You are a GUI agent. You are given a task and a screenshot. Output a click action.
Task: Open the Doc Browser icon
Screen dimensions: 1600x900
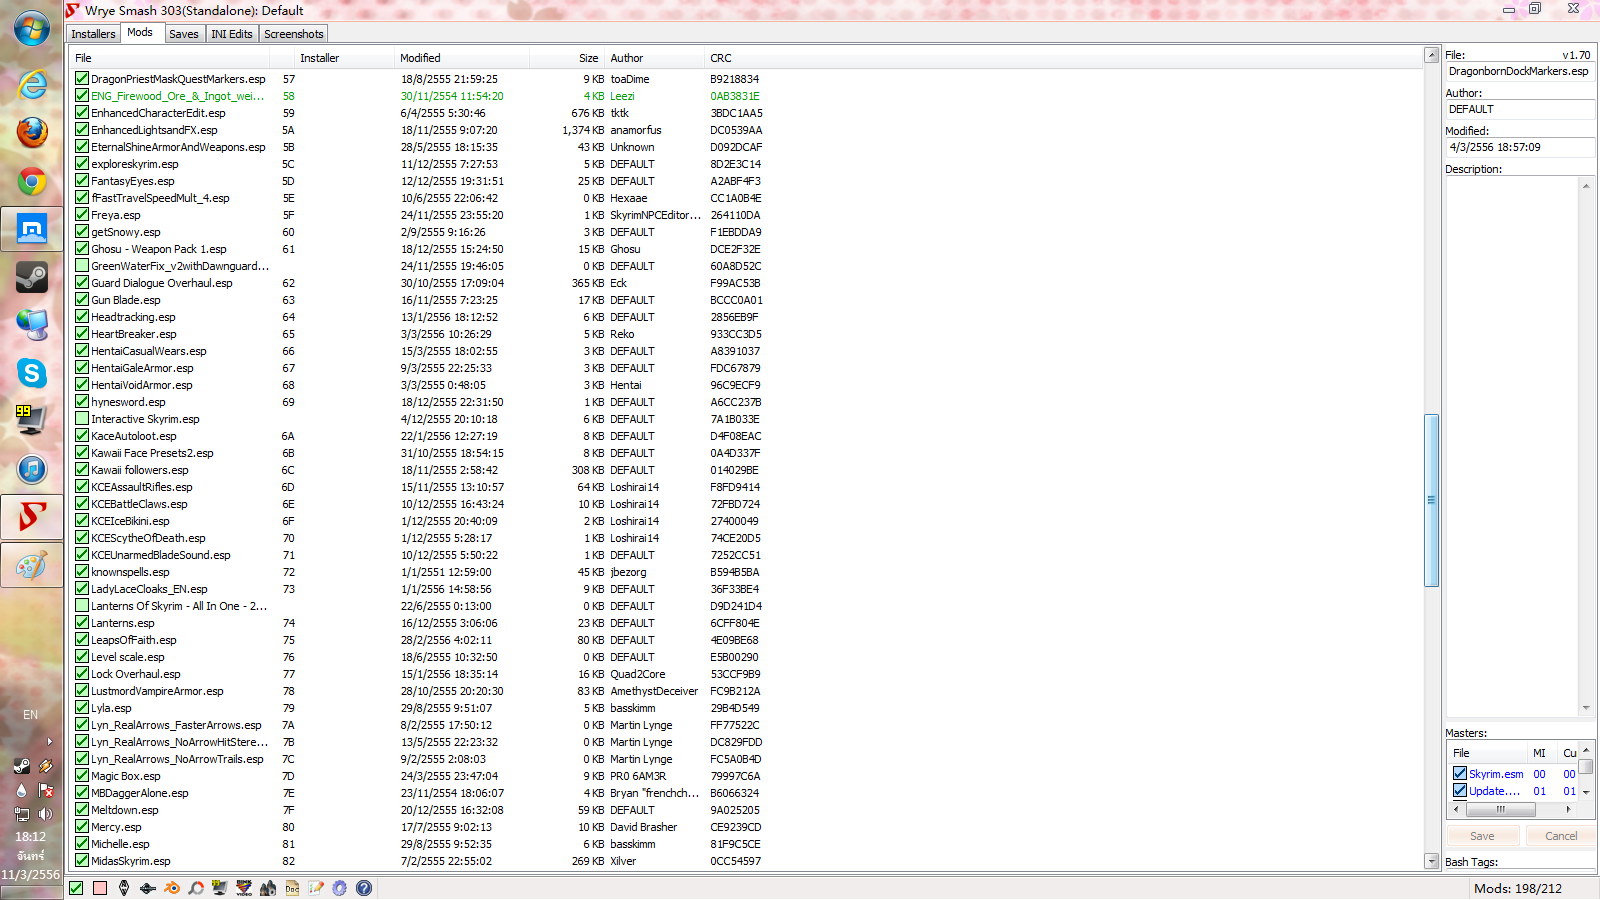point(292,888)
